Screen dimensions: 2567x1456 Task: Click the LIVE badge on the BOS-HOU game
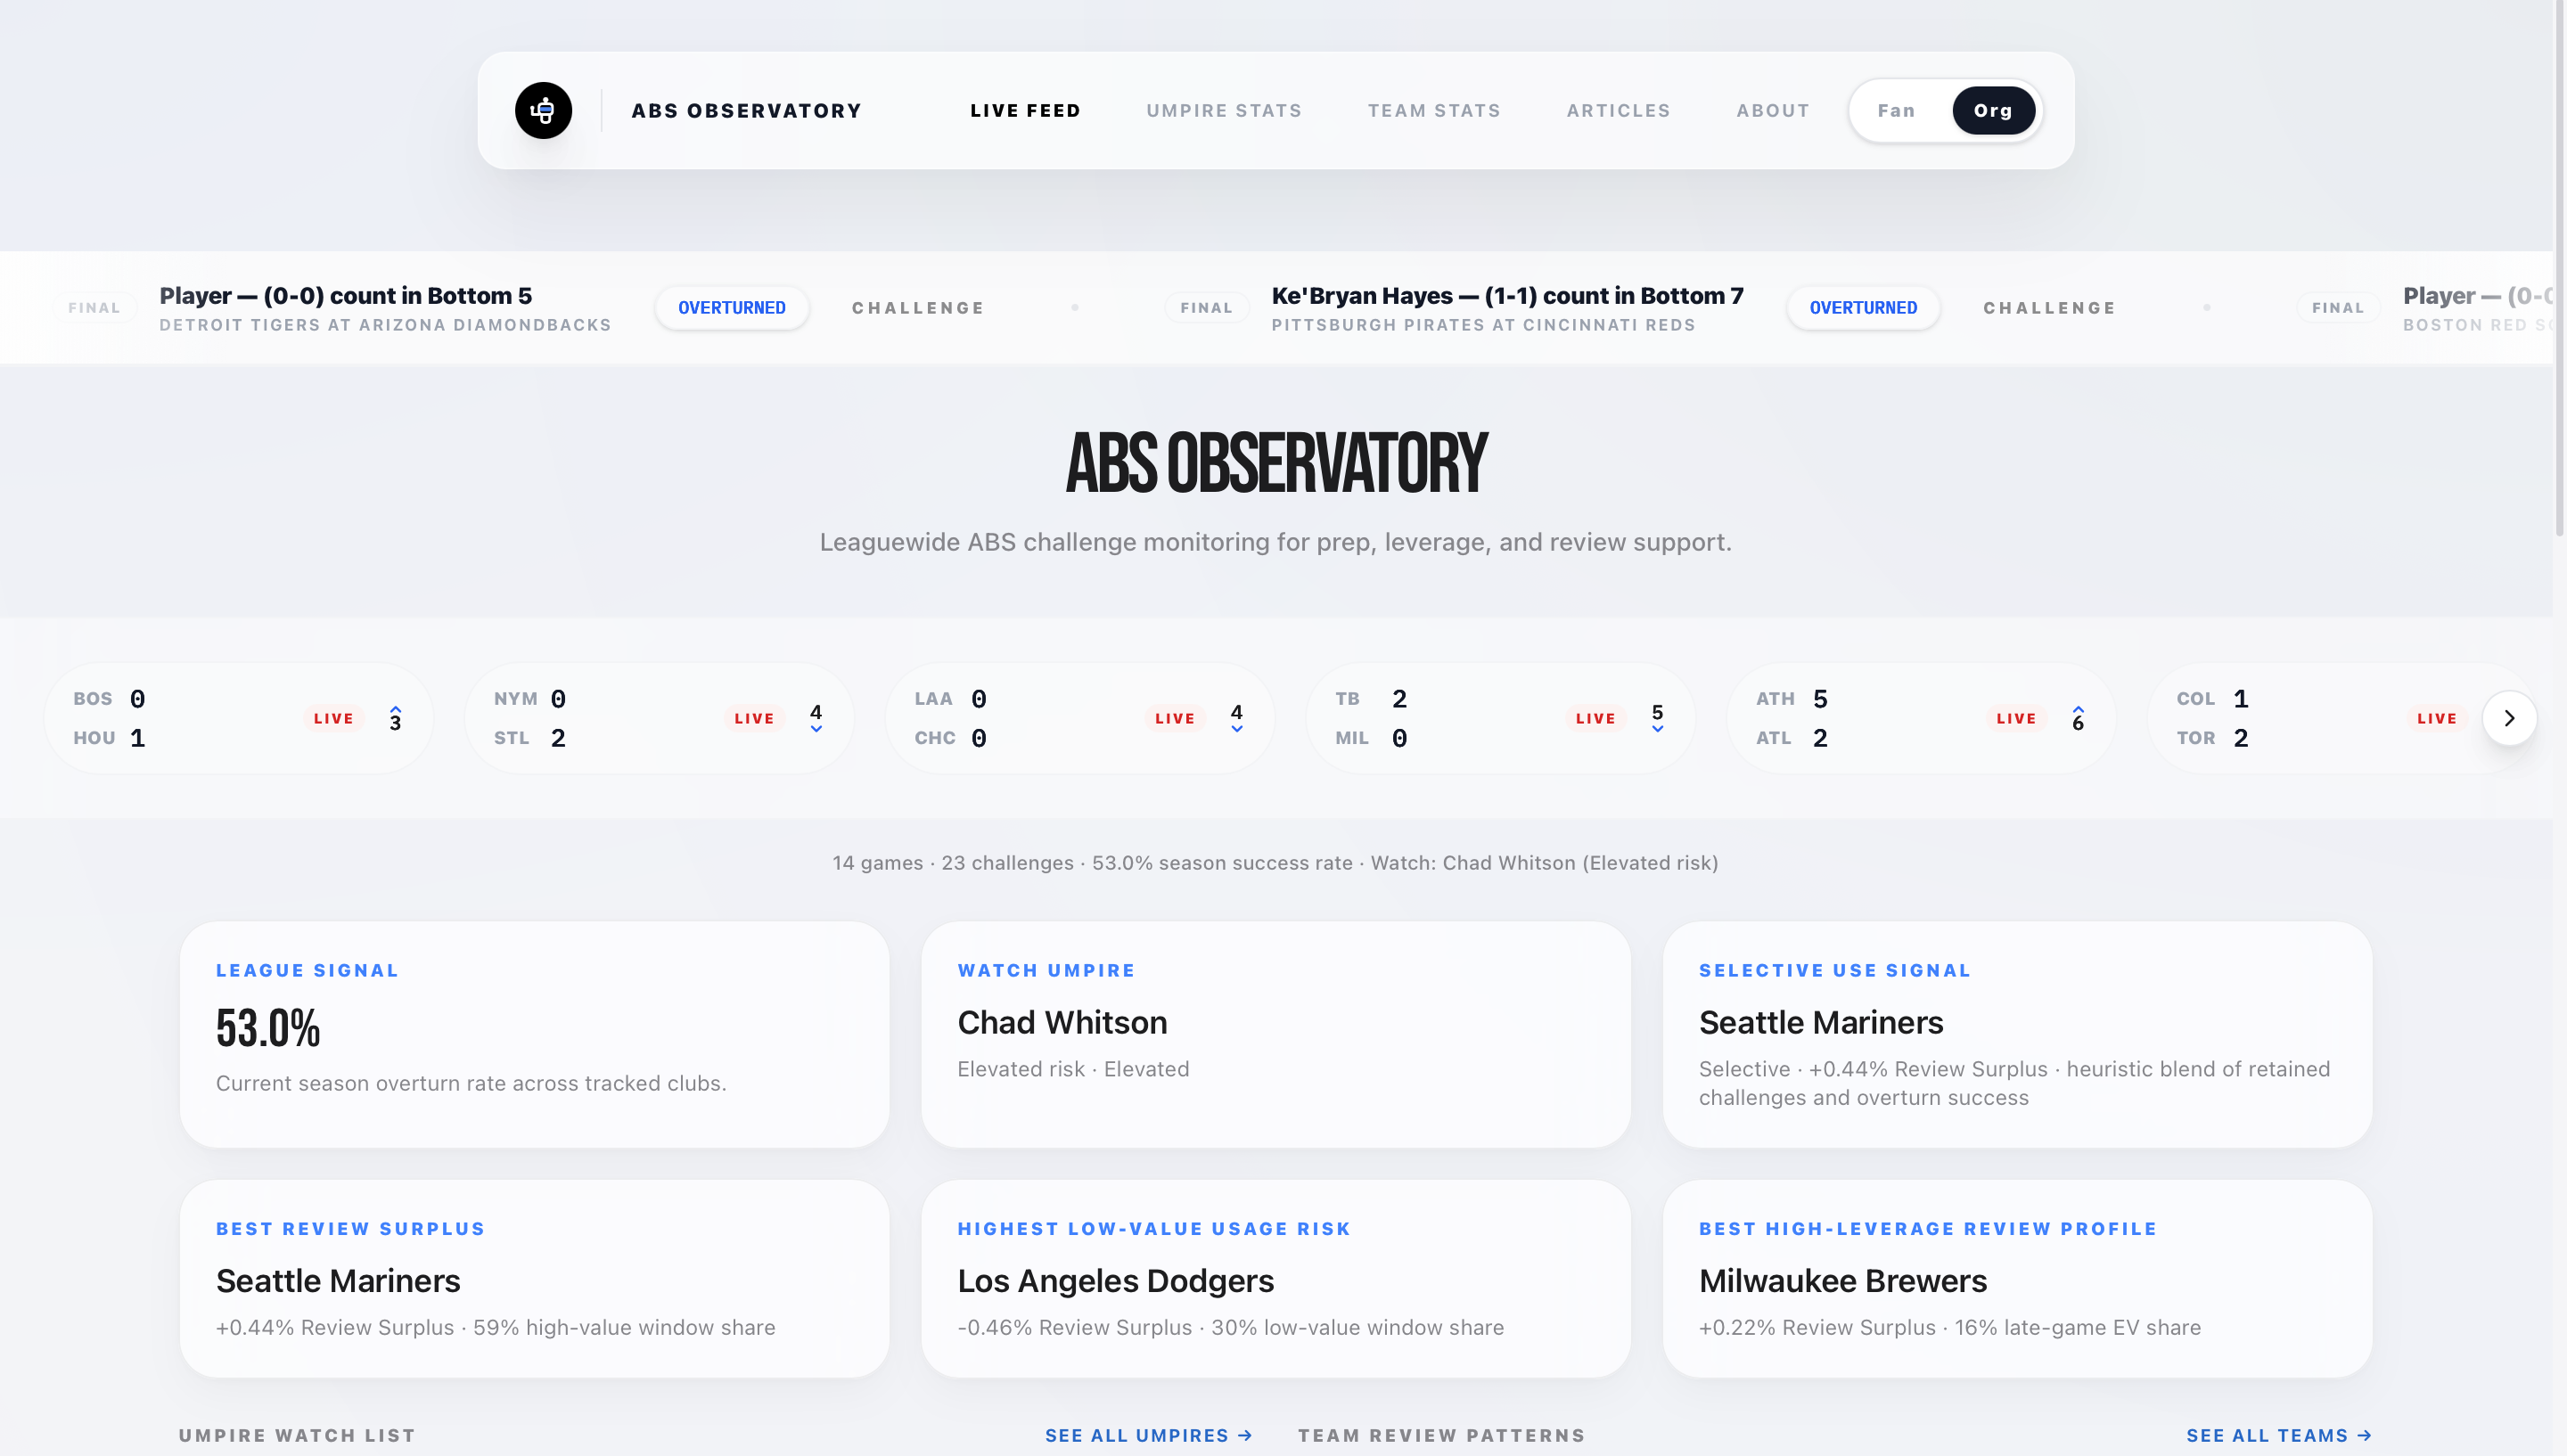coord(333,717)
